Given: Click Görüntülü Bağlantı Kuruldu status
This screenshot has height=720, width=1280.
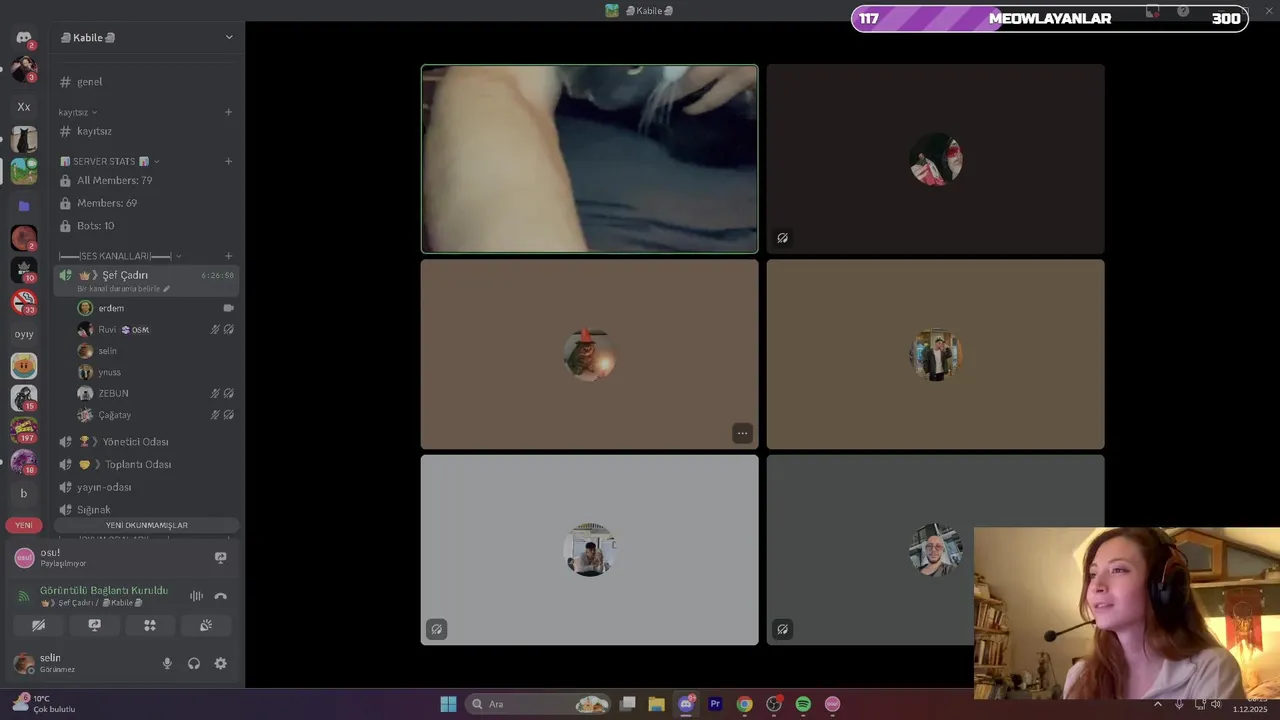Looking at the screenshot, I should coord(104,590).
